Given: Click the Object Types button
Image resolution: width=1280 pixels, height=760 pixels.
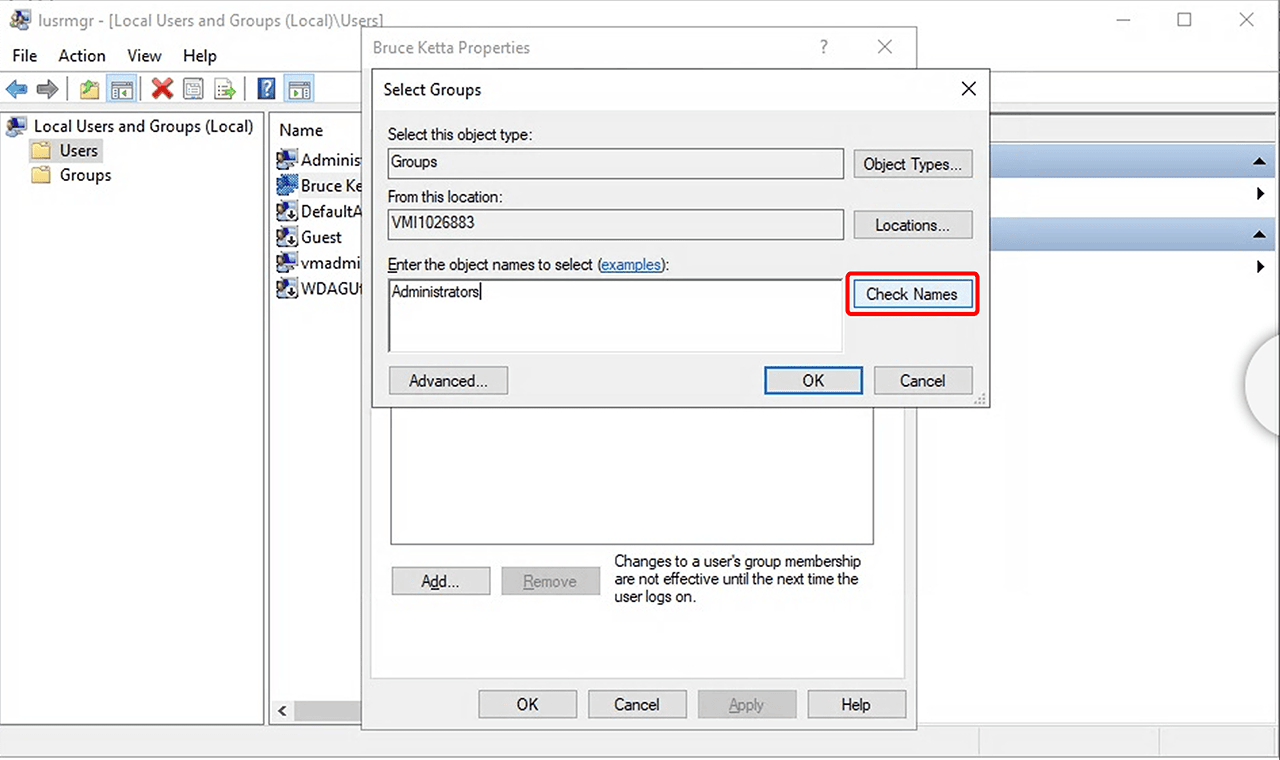Looking at the screenshot, I should click(912, 164).
